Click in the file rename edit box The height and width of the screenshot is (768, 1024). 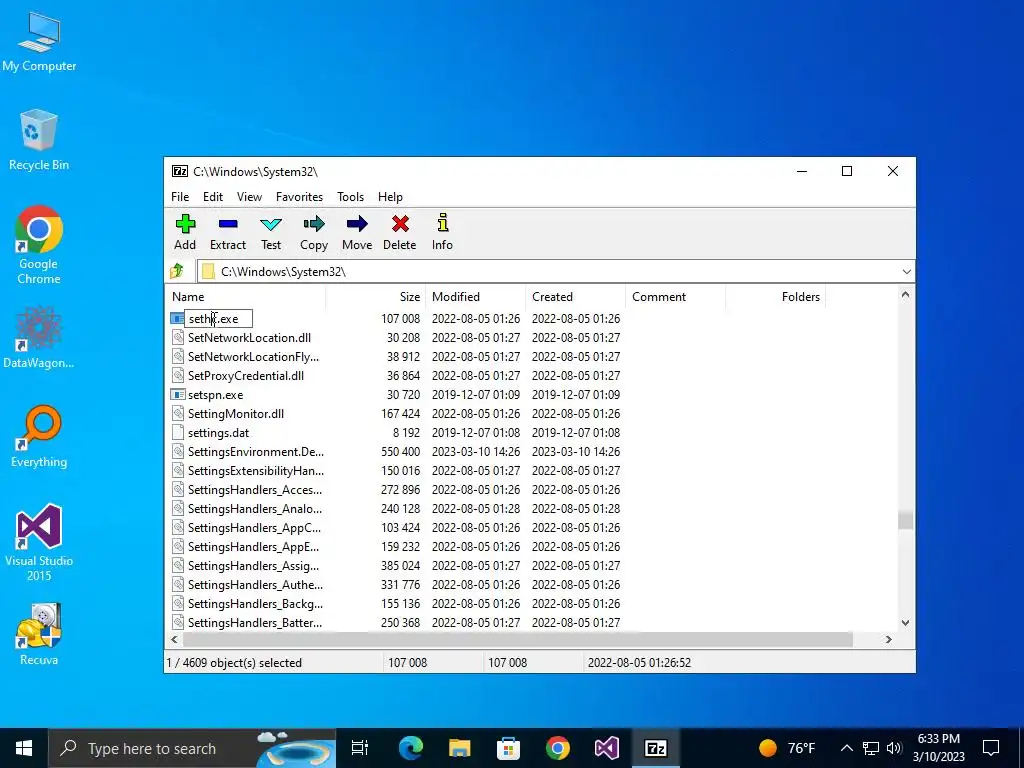(x=218, y=319)
